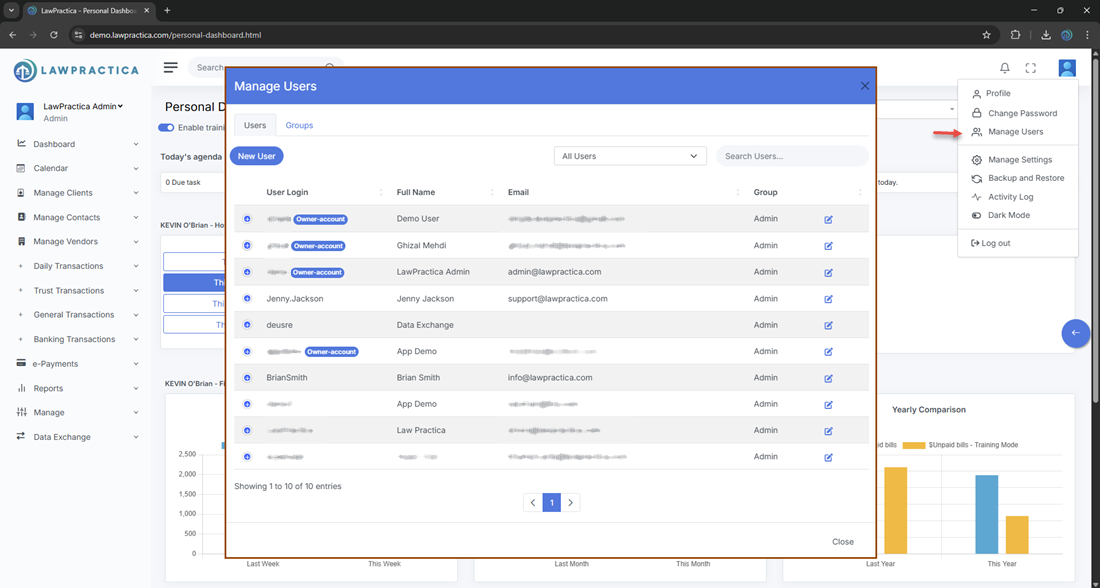Open the notifications bell icon

click(x=1005, y=68)
